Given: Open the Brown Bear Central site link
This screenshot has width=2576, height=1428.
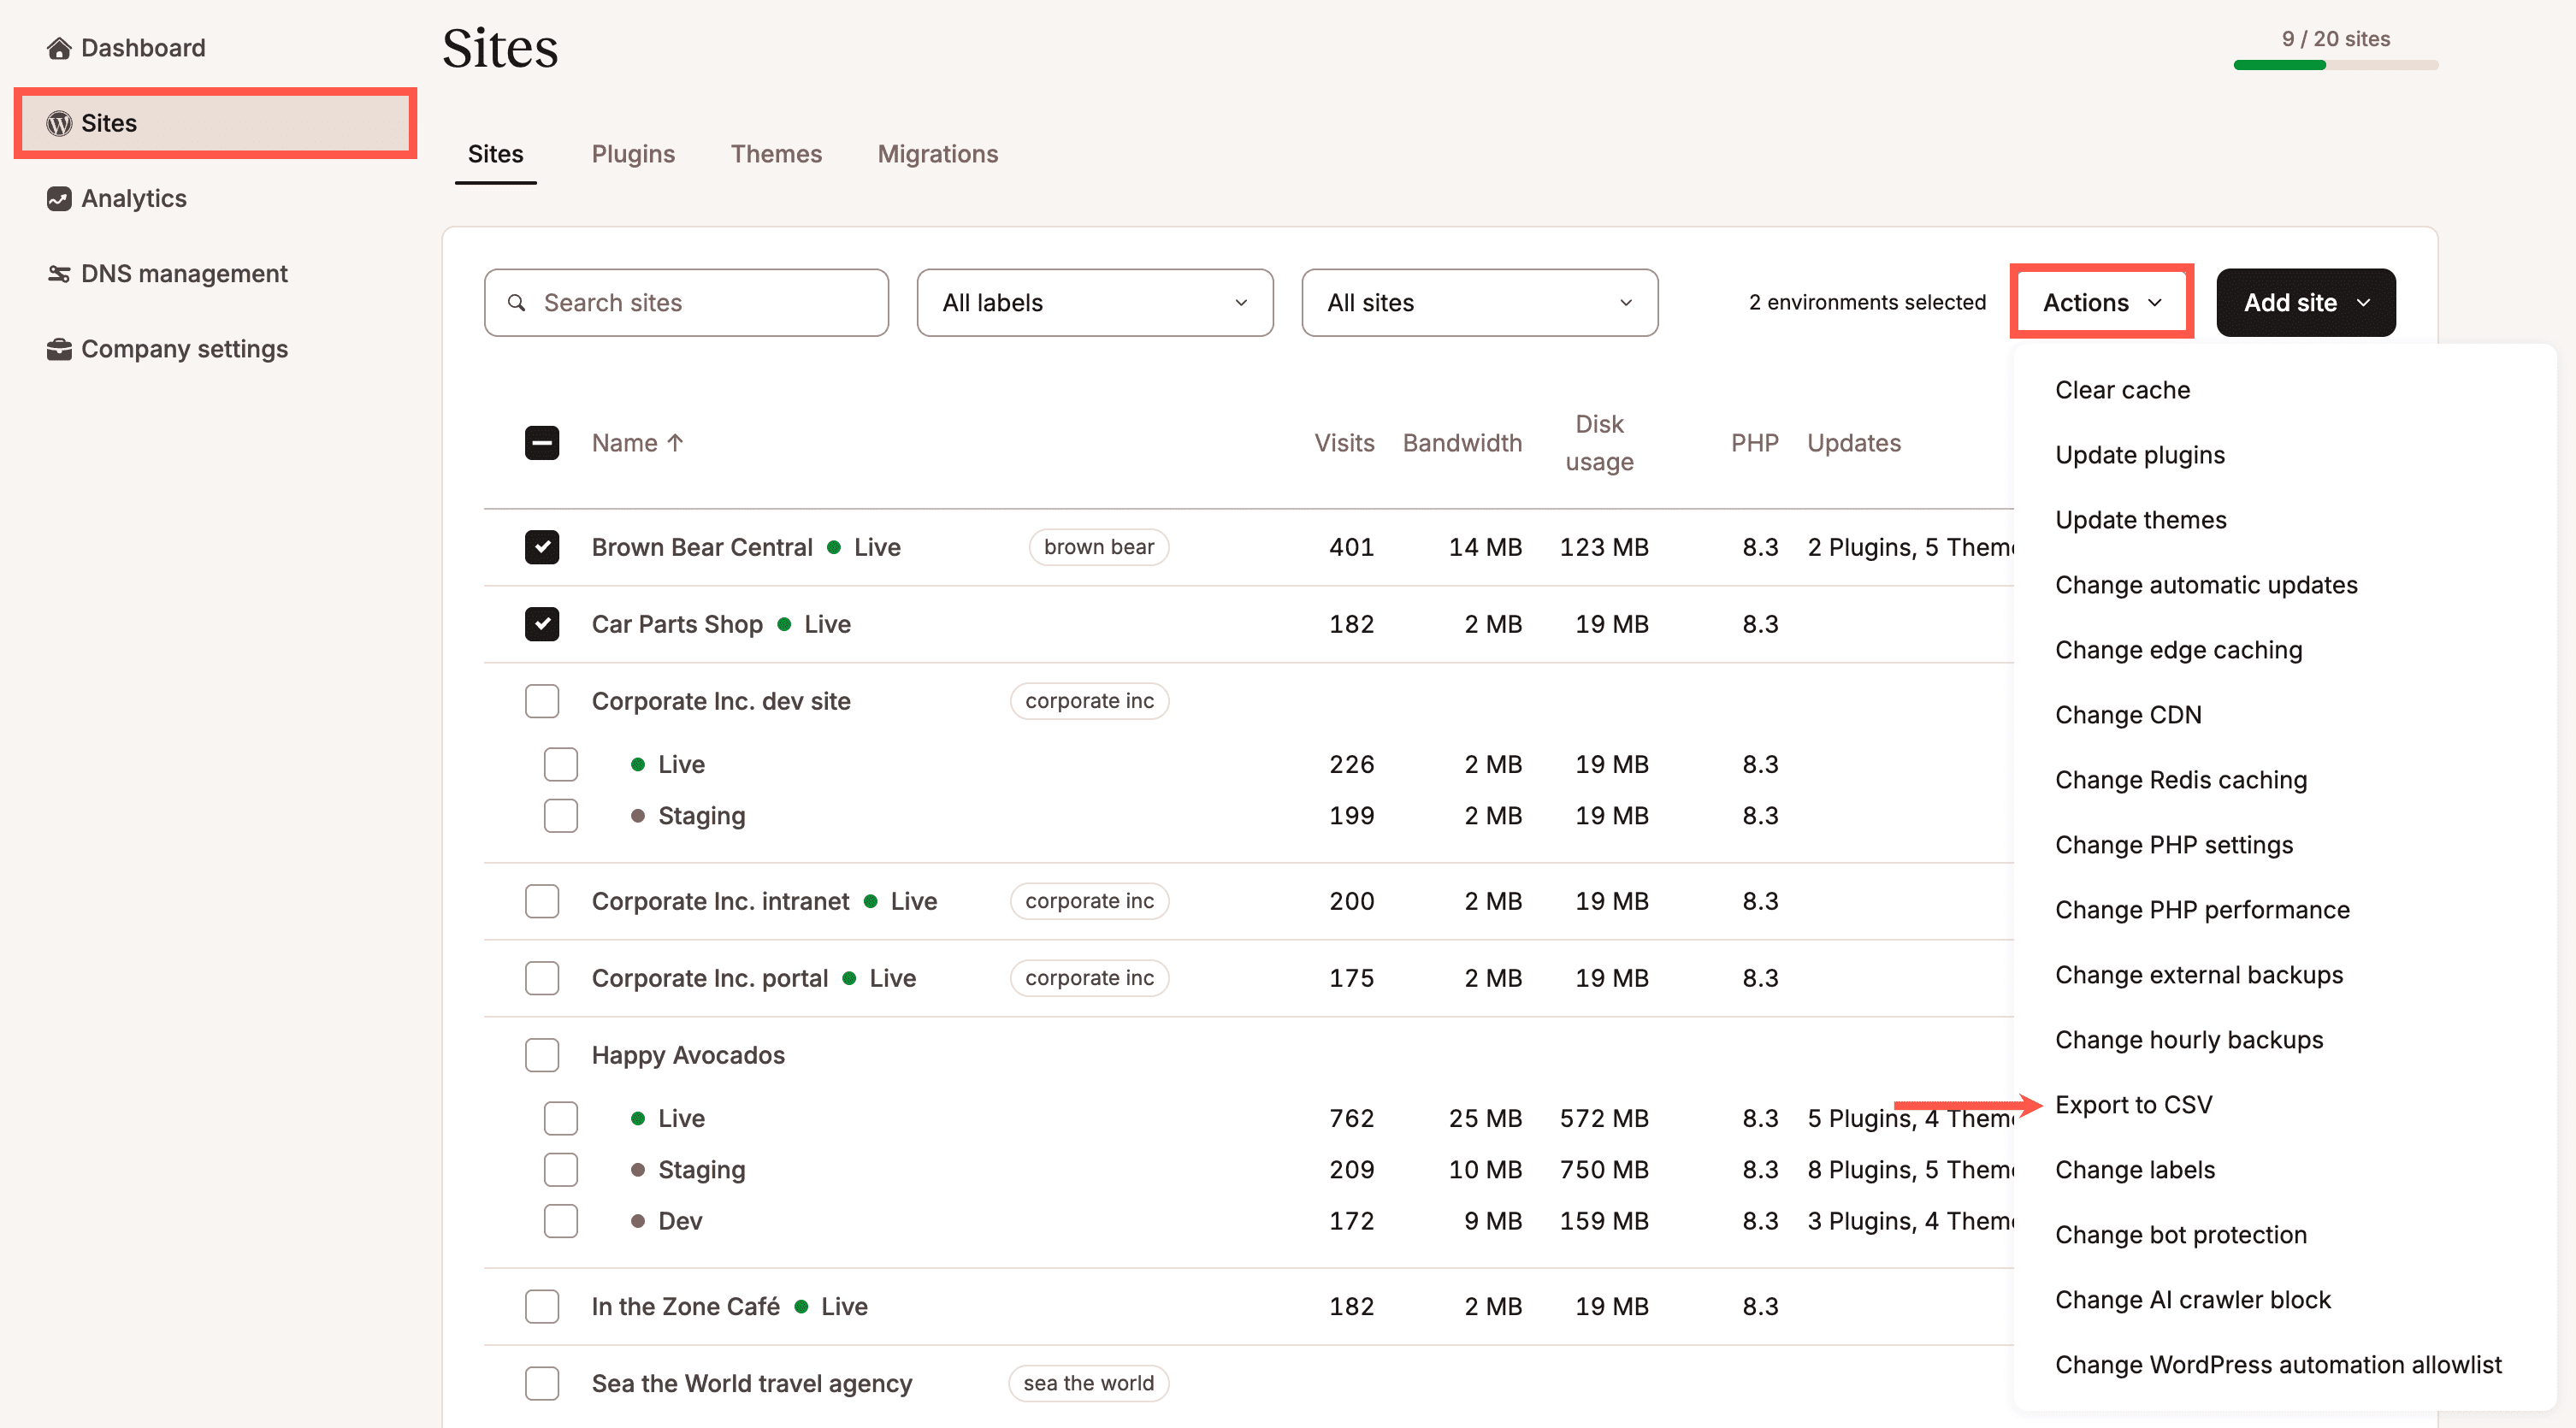Looking at the screenshot, I should point(702,547).
